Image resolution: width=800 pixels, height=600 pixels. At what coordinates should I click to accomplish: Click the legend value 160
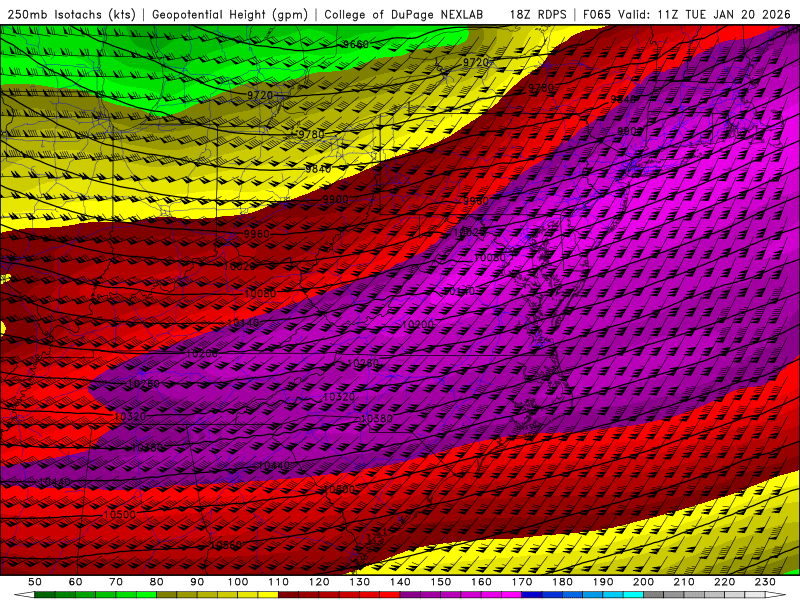click(x=481, y=582)
